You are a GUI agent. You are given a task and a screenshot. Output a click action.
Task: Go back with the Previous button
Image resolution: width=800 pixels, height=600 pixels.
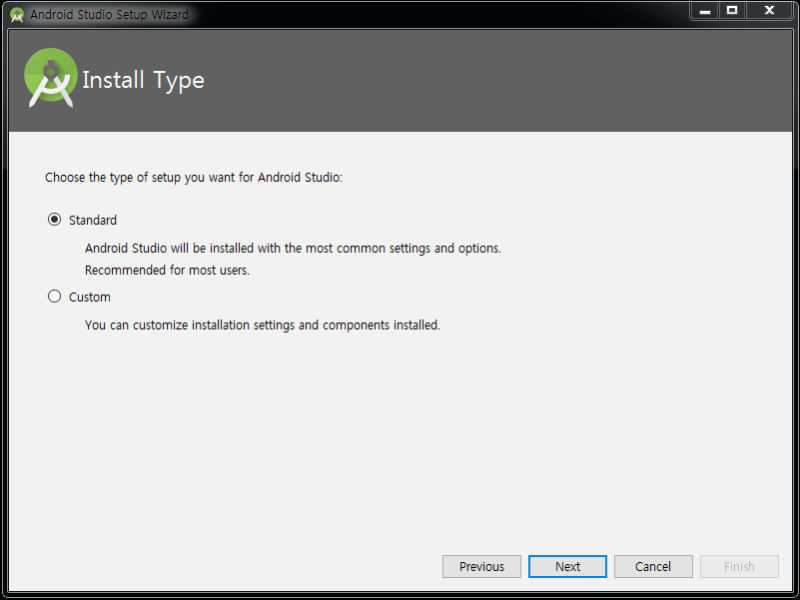pyautogui.click(x=481, y=566)
